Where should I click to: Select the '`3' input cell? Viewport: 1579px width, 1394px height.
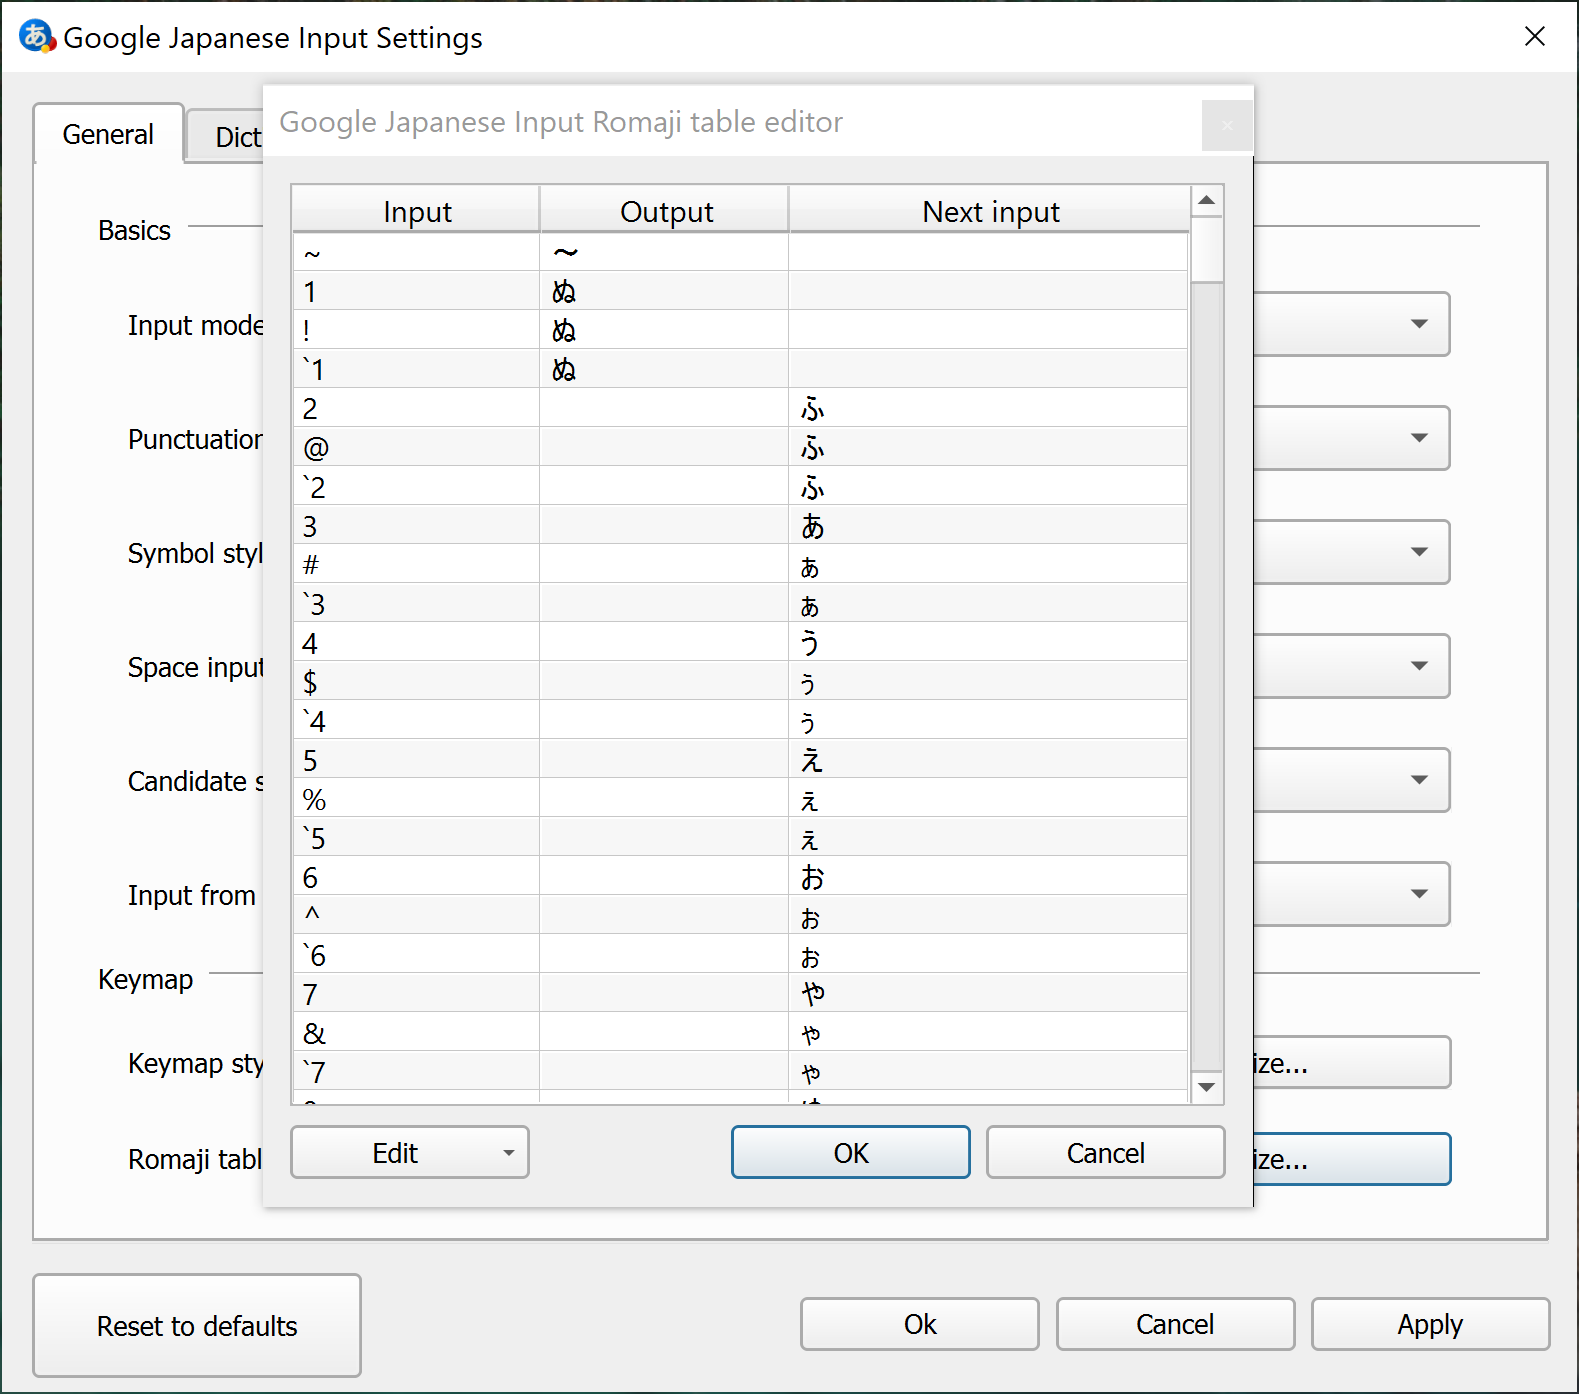417,604
